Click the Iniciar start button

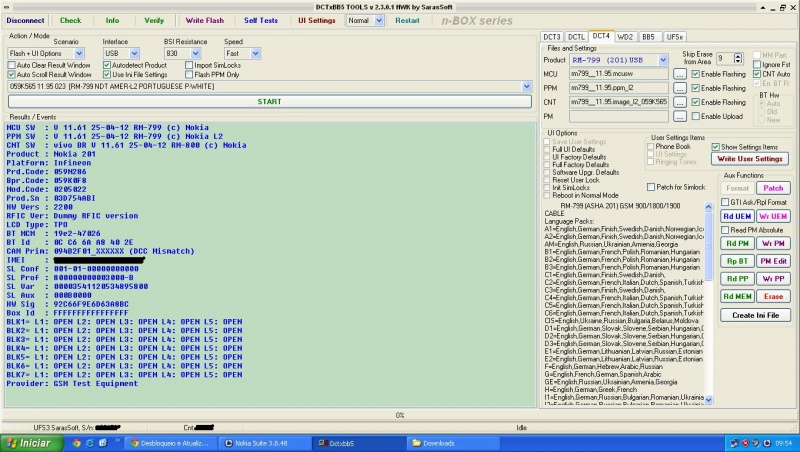coord(31,443)
